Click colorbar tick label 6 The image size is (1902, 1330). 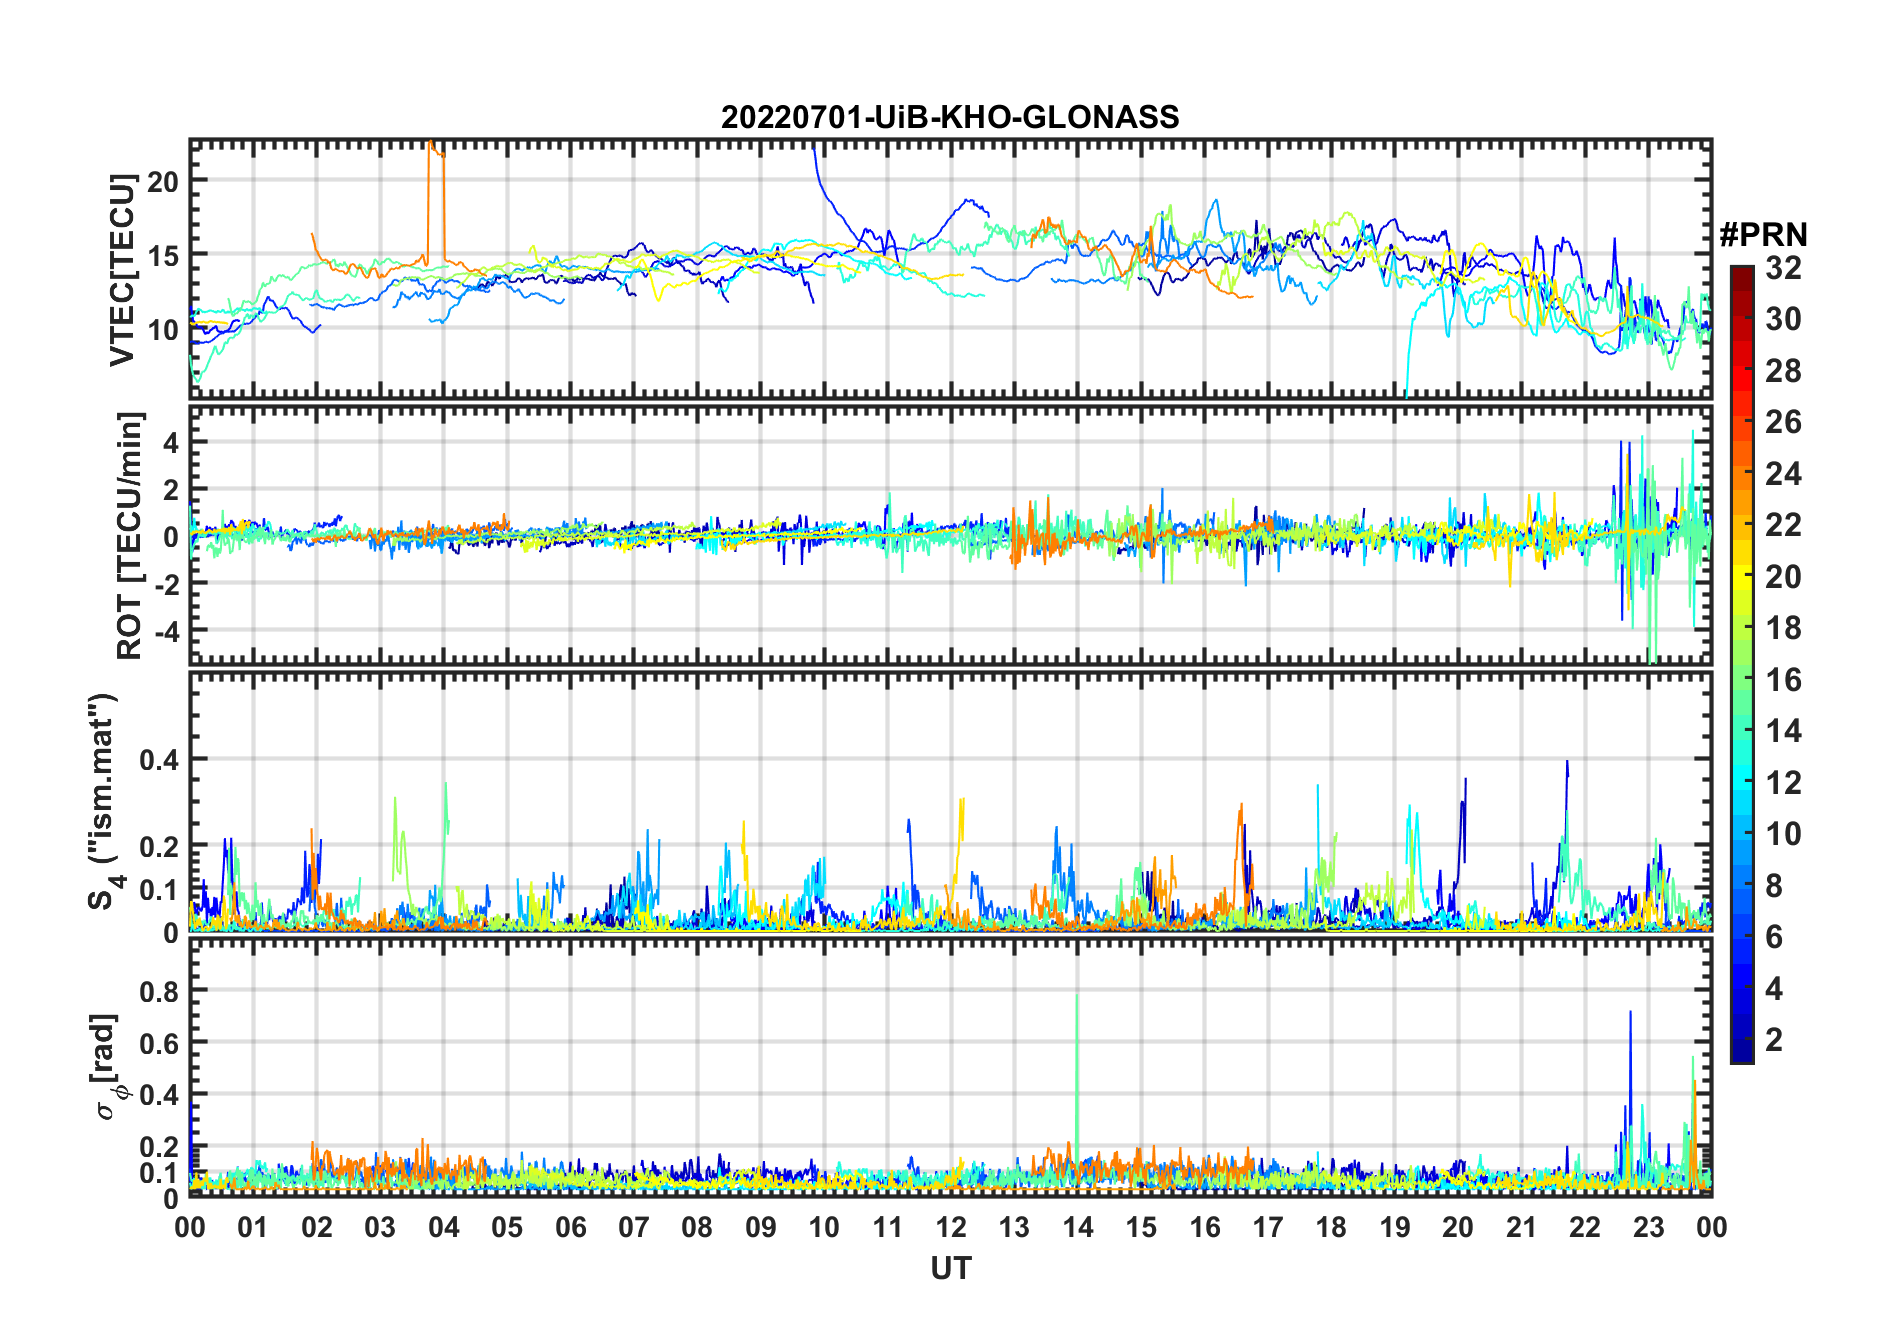[1775, 937]
